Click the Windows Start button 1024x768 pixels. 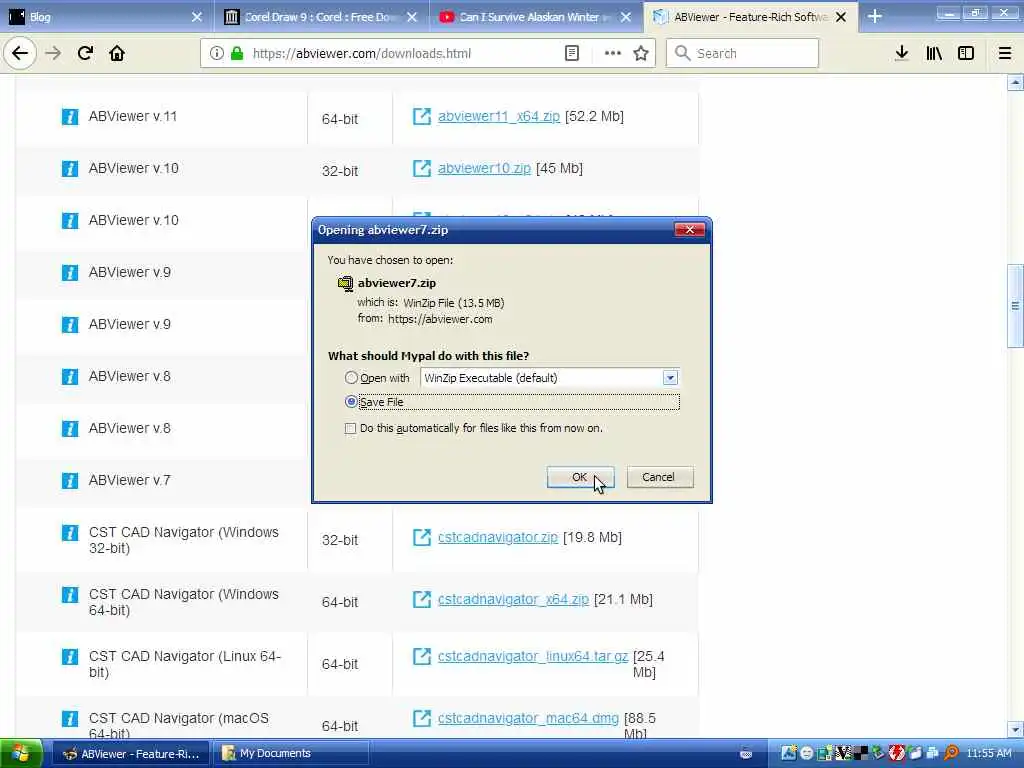[x=21, y=754]
